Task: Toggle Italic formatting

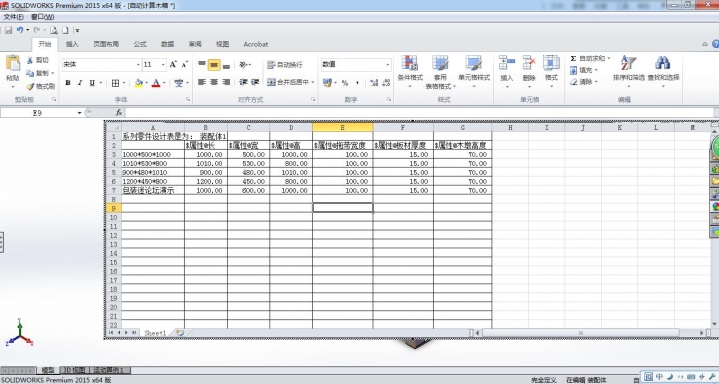Action: pyautogui.click(x=80, y=83)
